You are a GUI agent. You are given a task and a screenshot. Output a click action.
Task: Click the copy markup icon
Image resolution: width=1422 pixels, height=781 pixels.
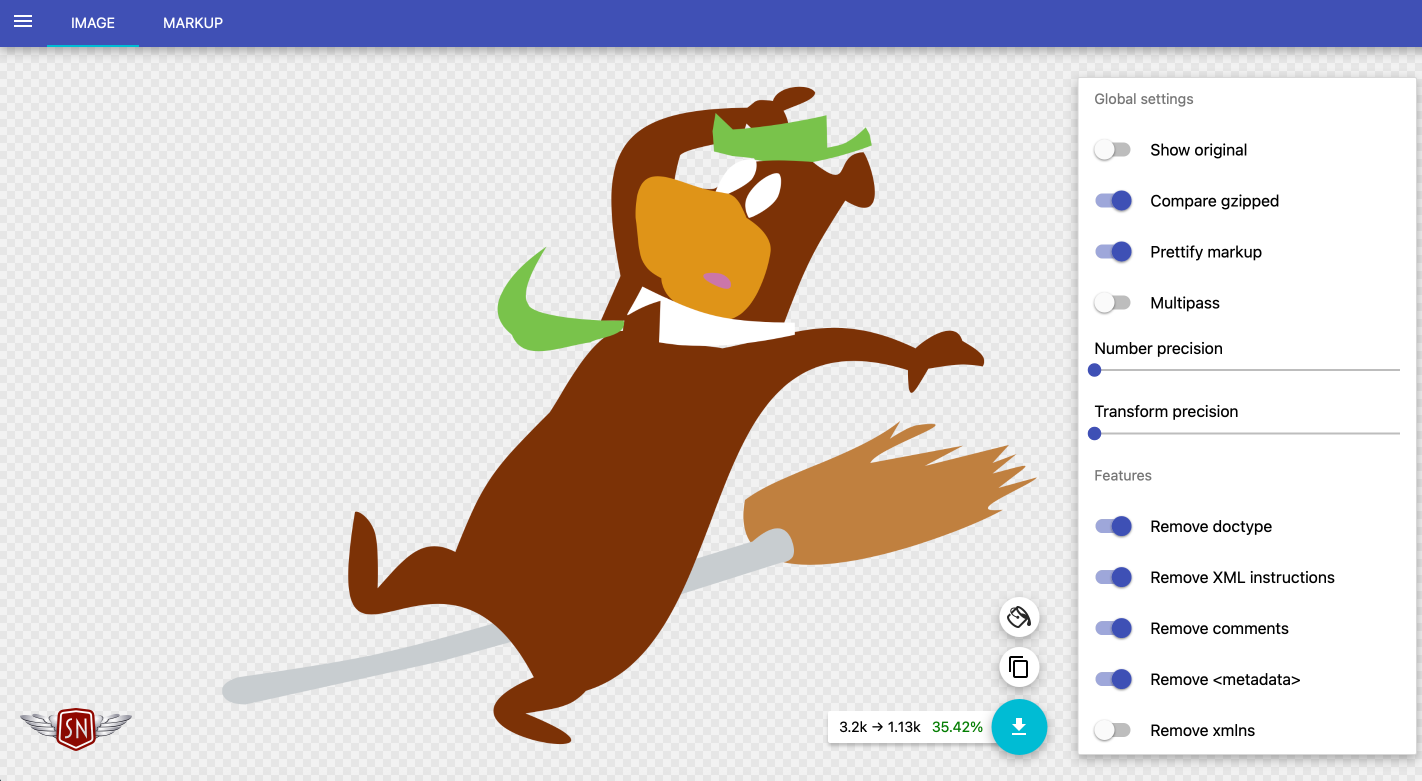(1019, 667)
